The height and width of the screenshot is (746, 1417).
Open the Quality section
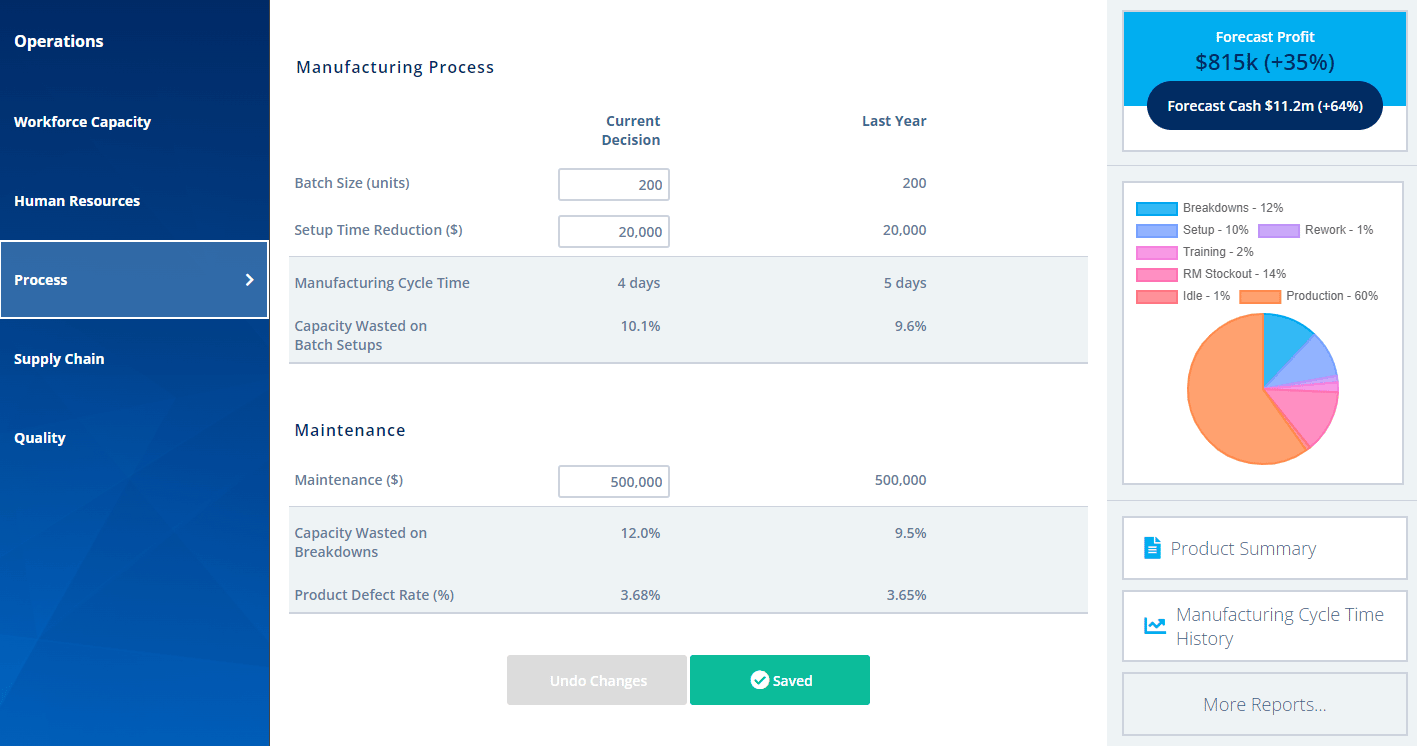[40, 438]
